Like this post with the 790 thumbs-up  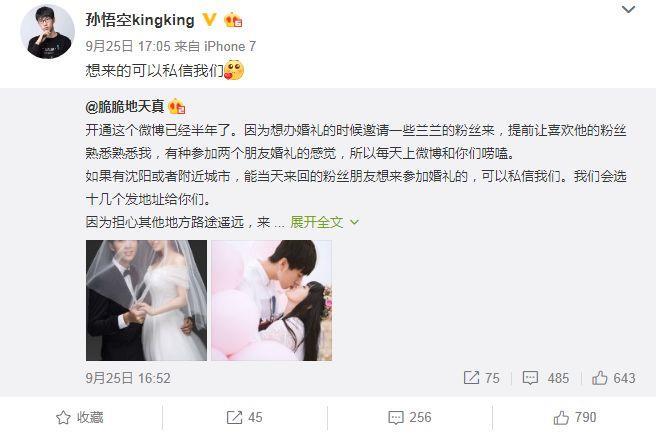click(x=574, y=417)
